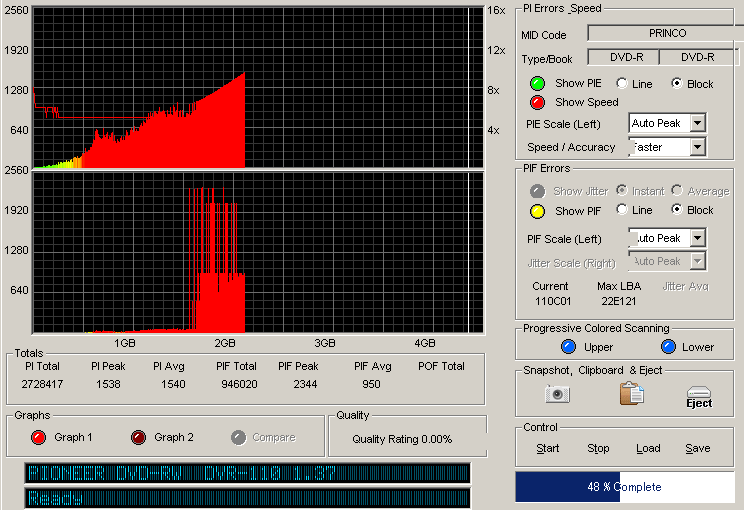The width and height of the screenshot is (744, 510).
Task: Select the Average jitter option
Action: click(677, 190)
